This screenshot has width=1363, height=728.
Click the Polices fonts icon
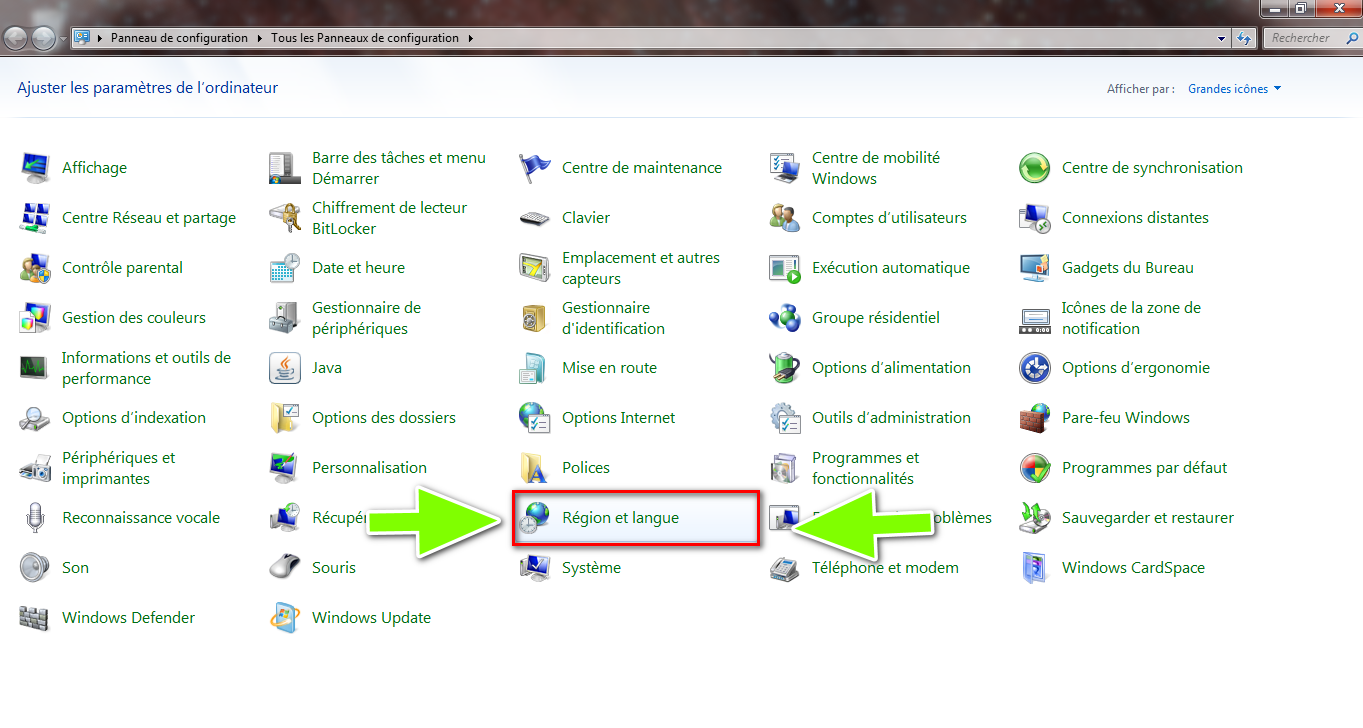[x=535, y=468]
